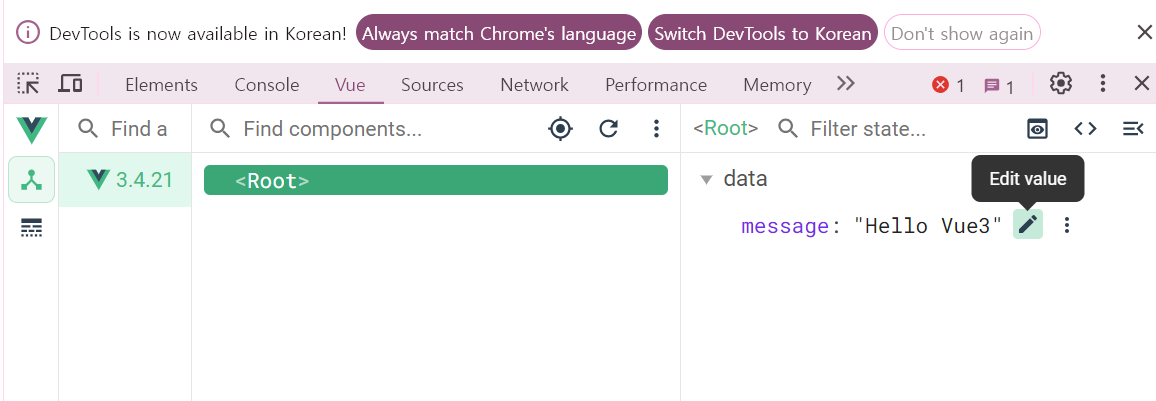
Task: Open the Vue timeline view icon
Action: (x=31, y=229)
